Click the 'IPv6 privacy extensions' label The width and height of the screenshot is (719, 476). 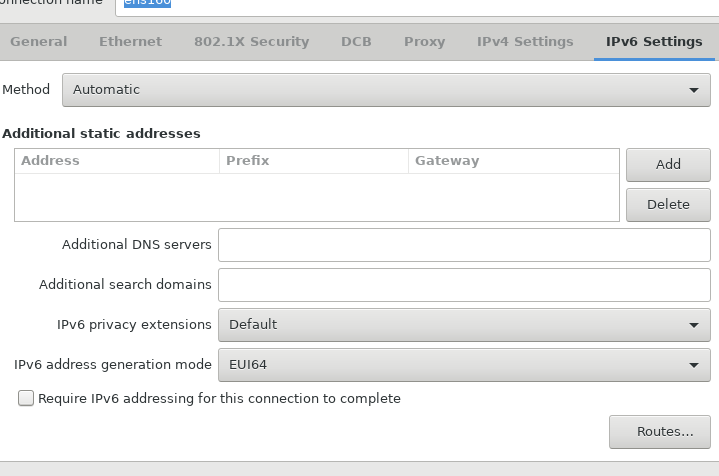pos(134,325)
